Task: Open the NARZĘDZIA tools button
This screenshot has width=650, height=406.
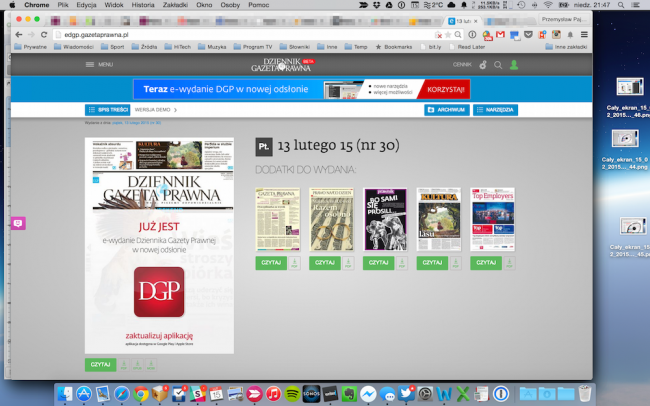Action: pyautogui.click(x=495, y=110)
